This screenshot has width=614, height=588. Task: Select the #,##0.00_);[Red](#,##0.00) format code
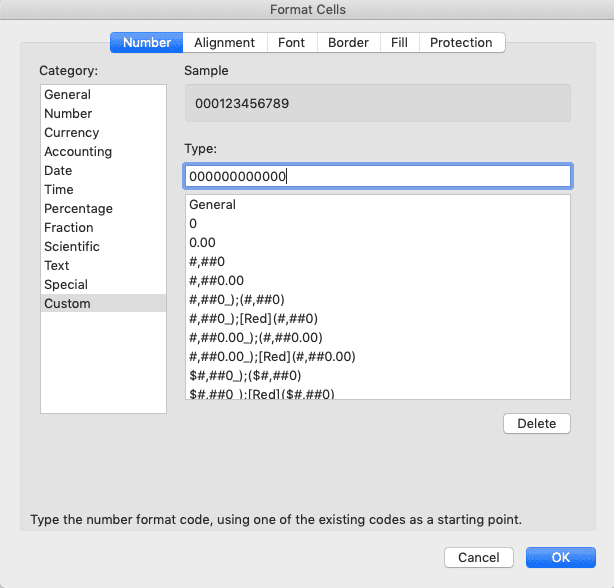378,357
